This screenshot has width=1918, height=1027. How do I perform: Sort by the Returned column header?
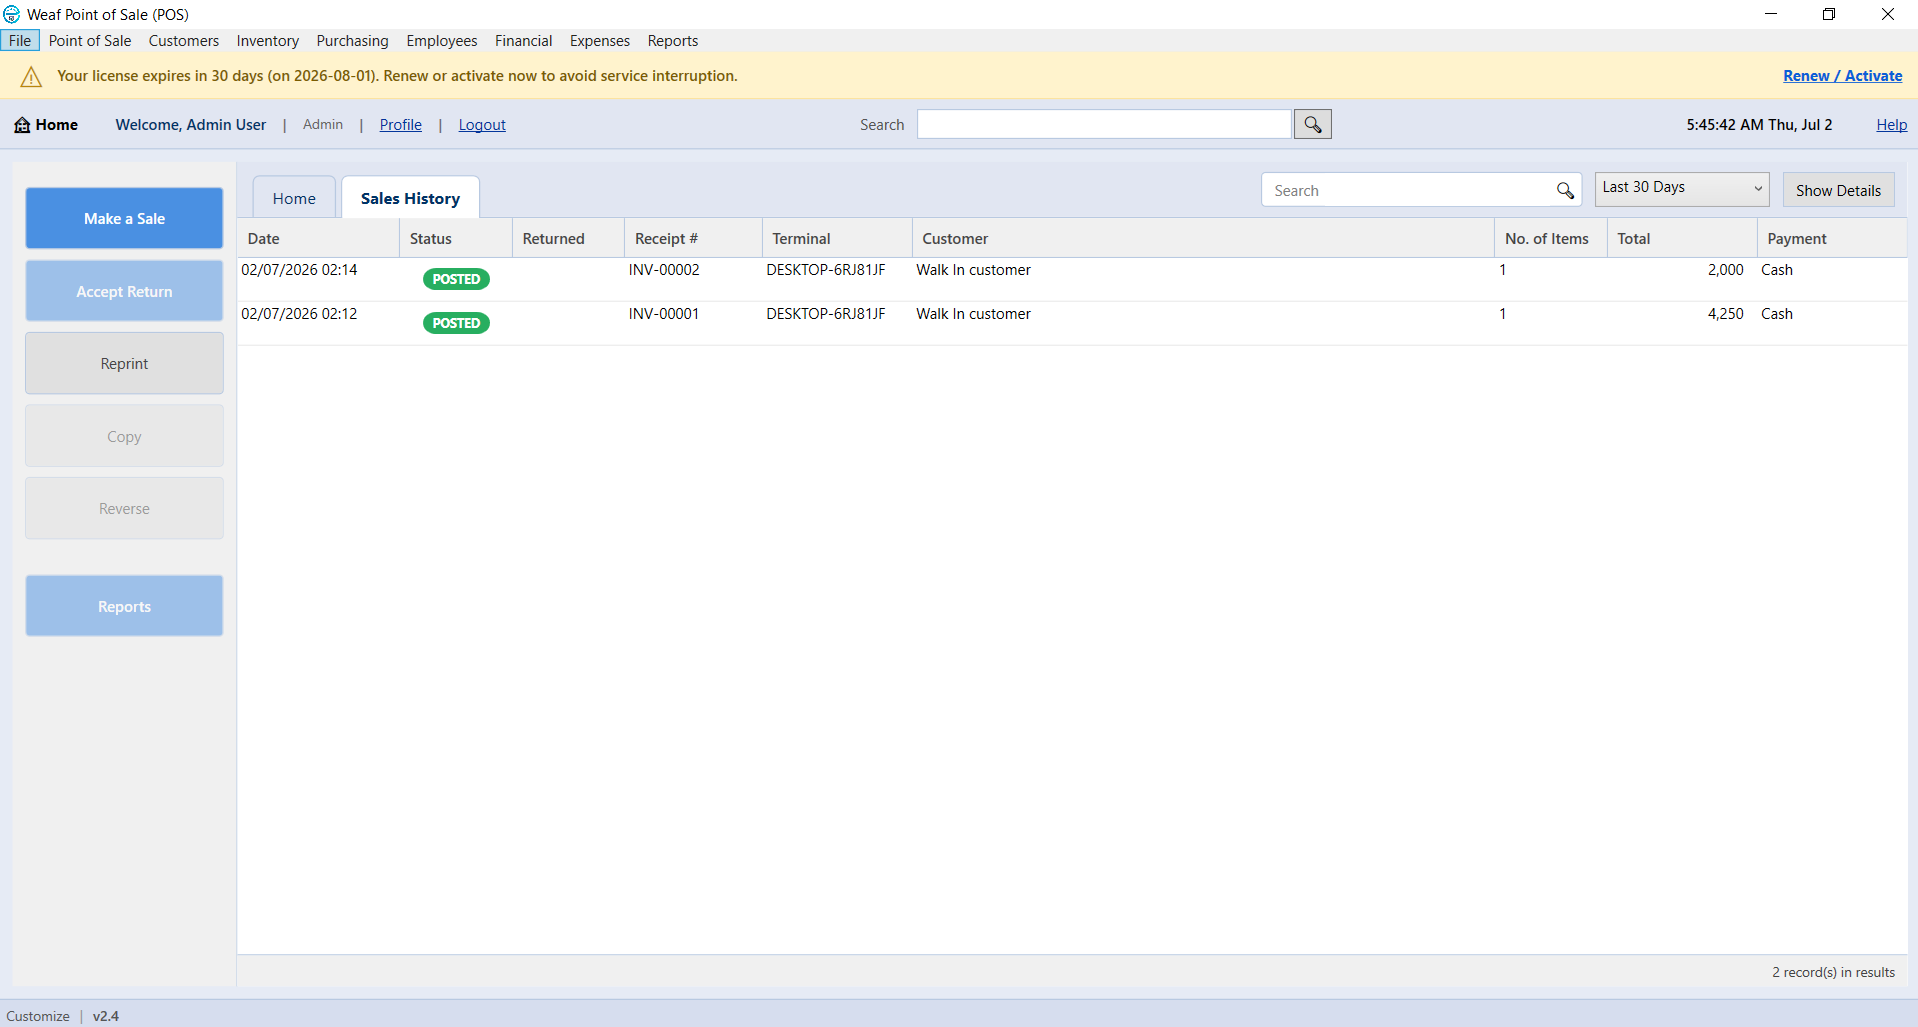568,238
